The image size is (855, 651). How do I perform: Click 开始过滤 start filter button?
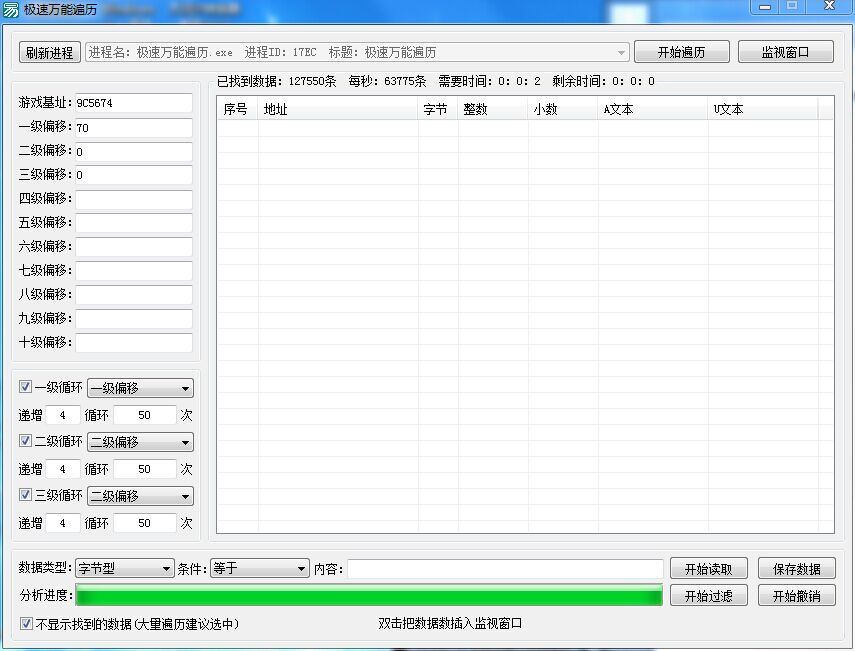[x=708, y=595]
